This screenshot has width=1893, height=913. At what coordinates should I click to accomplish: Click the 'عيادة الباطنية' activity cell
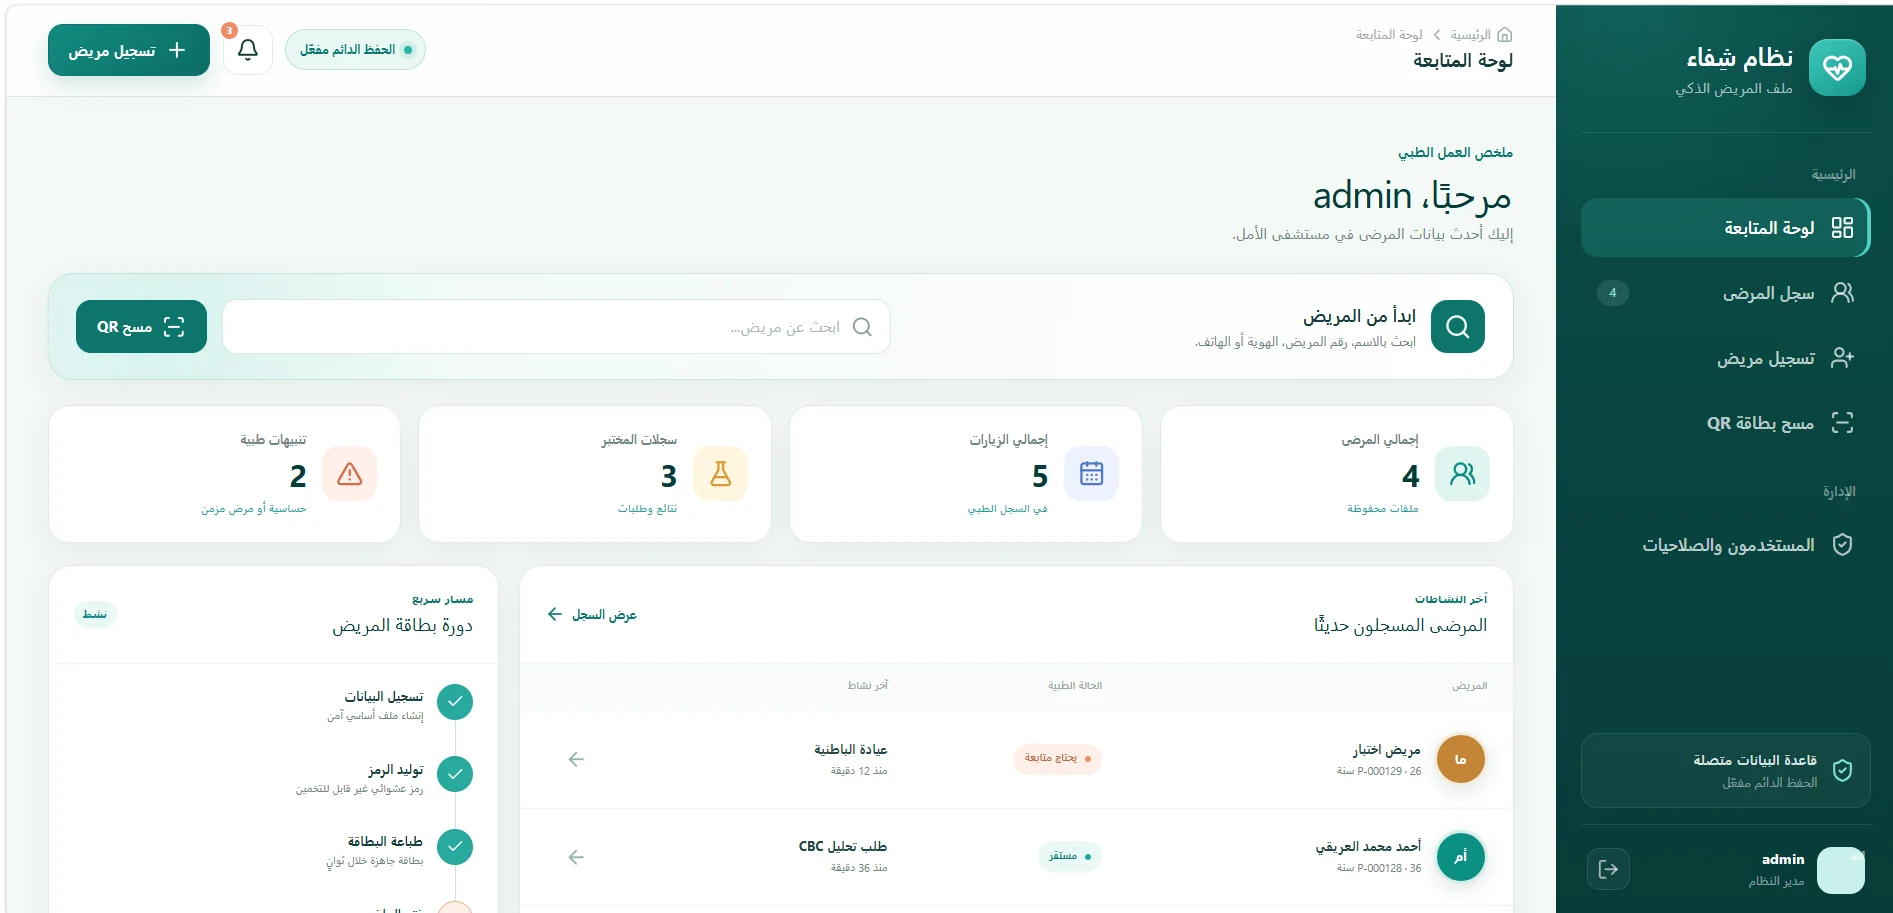[x=851, y=759]
